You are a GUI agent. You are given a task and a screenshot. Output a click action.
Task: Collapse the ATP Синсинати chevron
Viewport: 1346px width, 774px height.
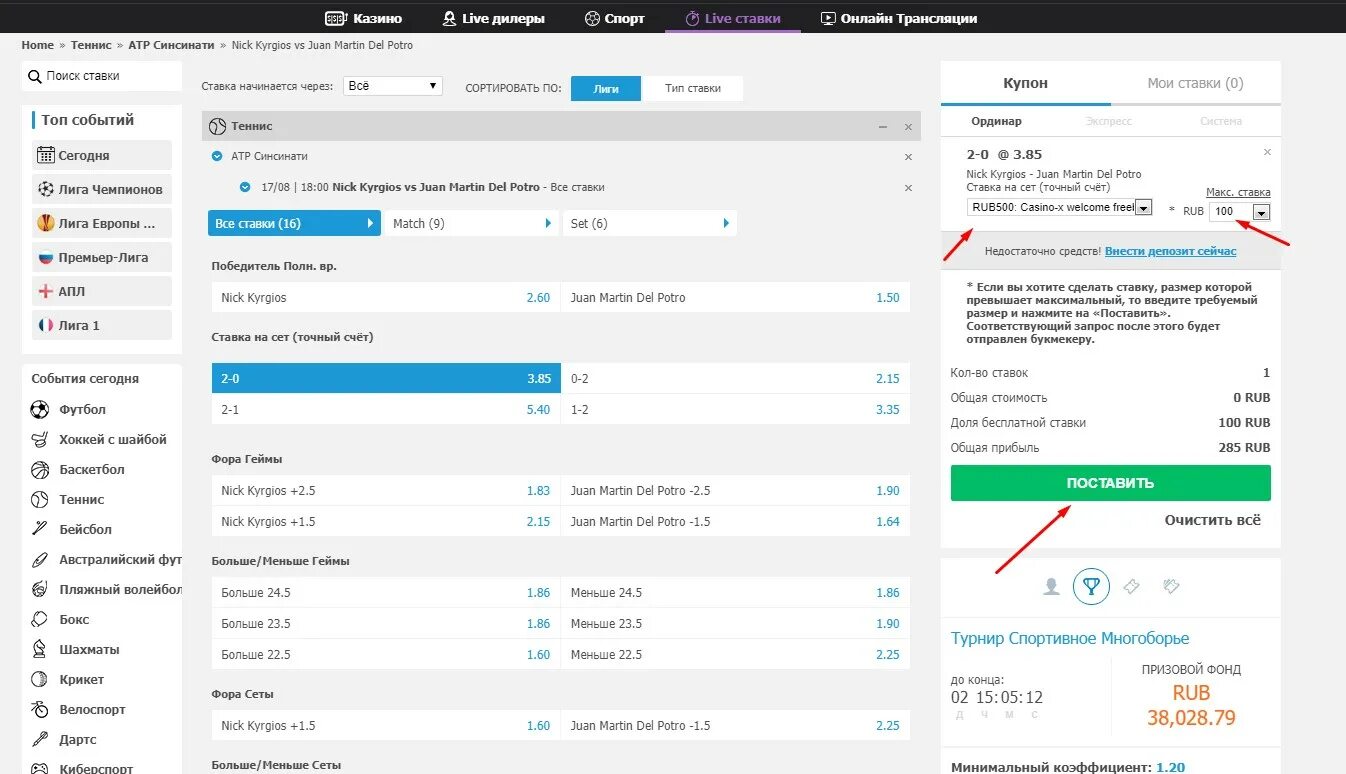point(217,156)
